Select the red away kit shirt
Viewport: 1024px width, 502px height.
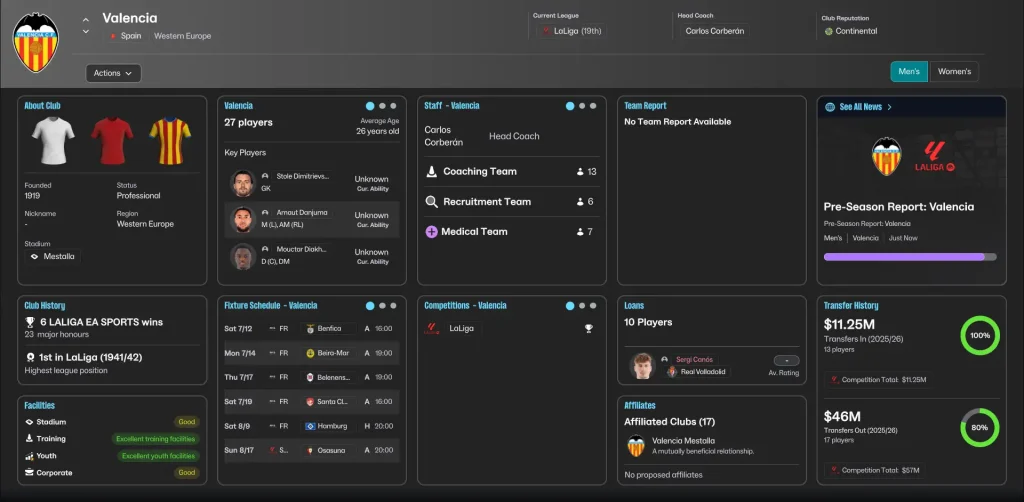[x=112, y=141]
